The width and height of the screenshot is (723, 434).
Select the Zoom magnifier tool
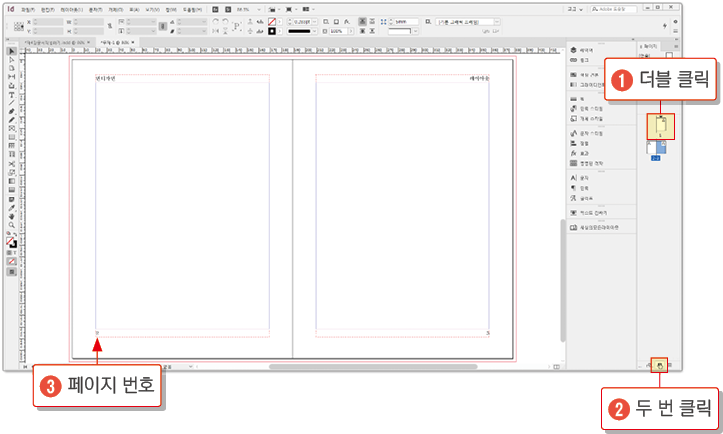pyautogui.click(x=12, y=225)
